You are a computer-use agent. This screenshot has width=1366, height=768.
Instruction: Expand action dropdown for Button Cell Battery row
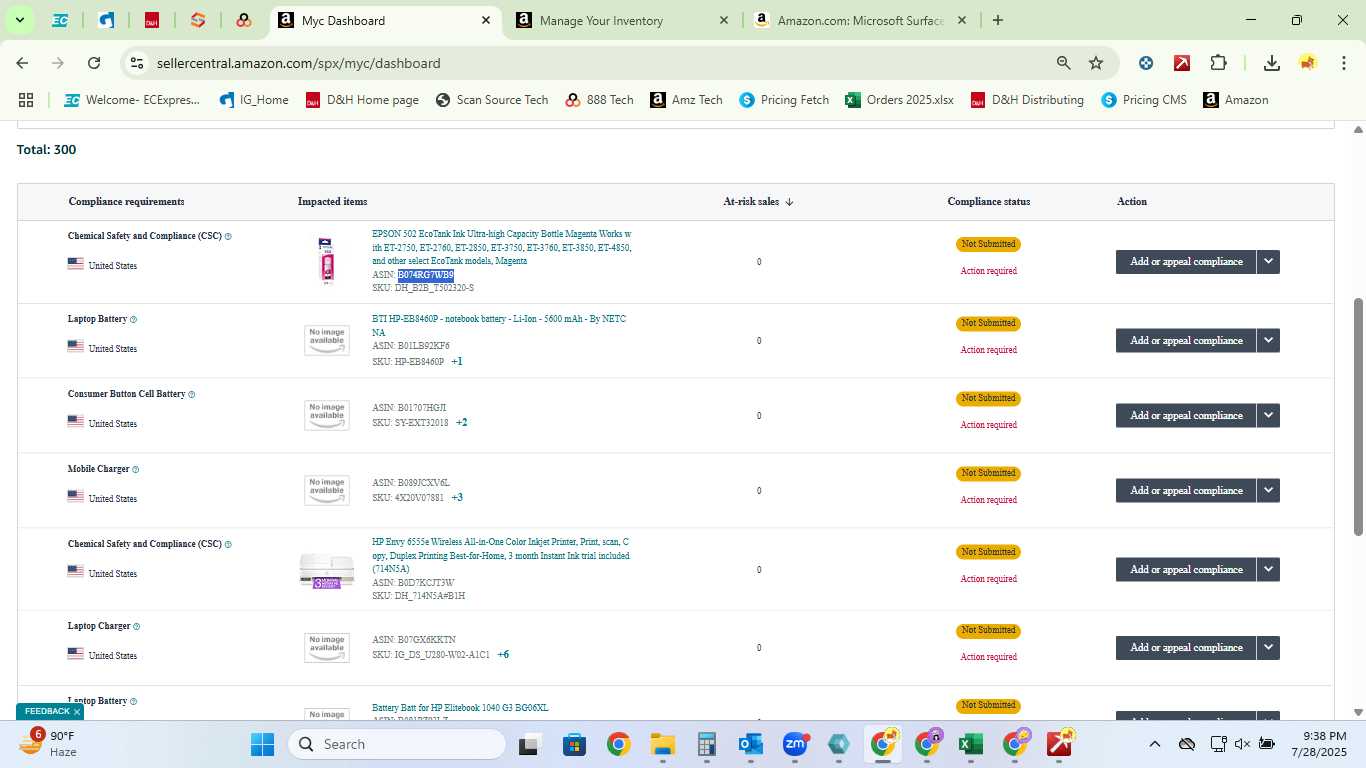click(x=1269, y=416)
